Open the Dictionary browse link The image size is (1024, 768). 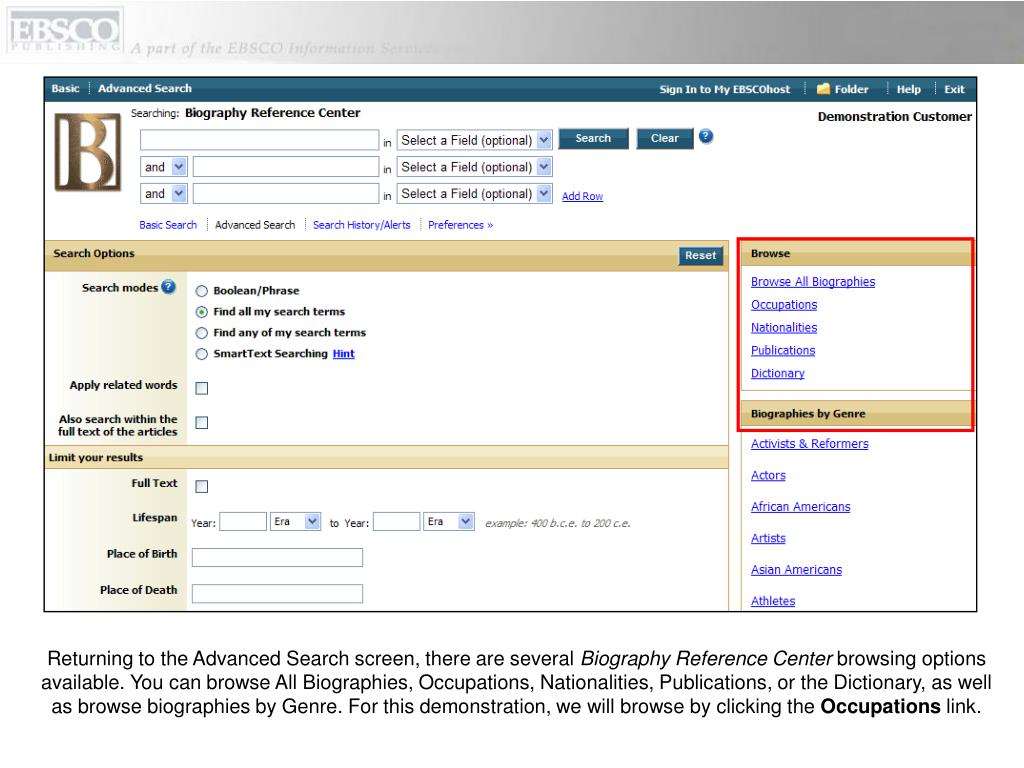[x=778, y=373]
